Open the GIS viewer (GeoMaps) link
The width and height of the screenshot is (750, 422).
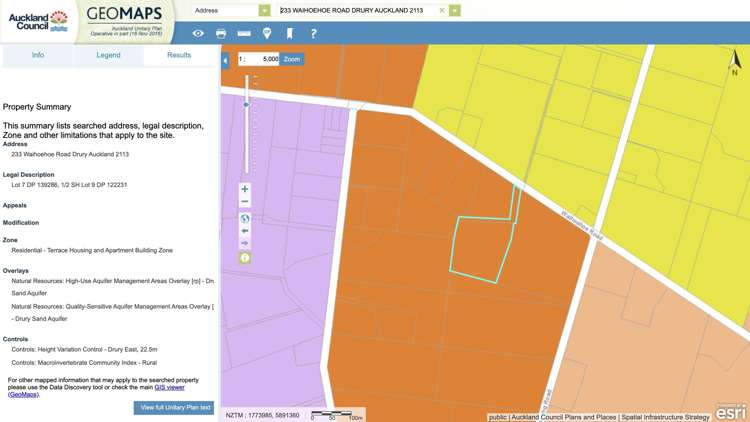point(169,387)
